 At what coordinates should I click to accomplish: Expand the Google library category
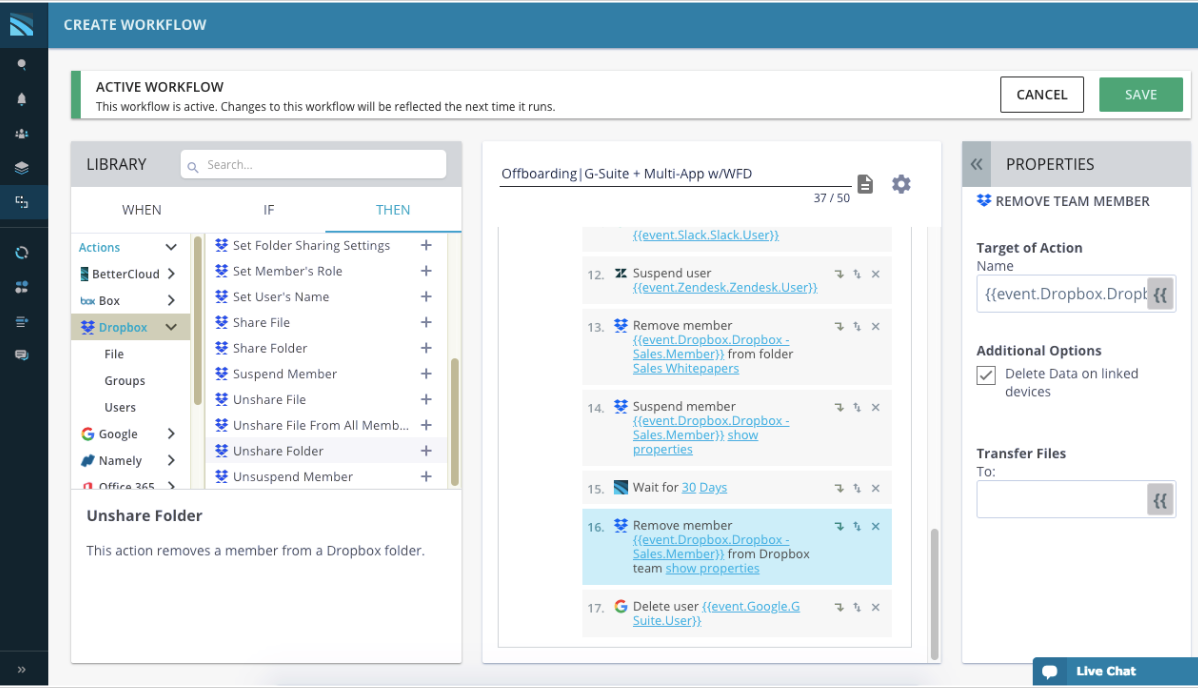(171, 433)
